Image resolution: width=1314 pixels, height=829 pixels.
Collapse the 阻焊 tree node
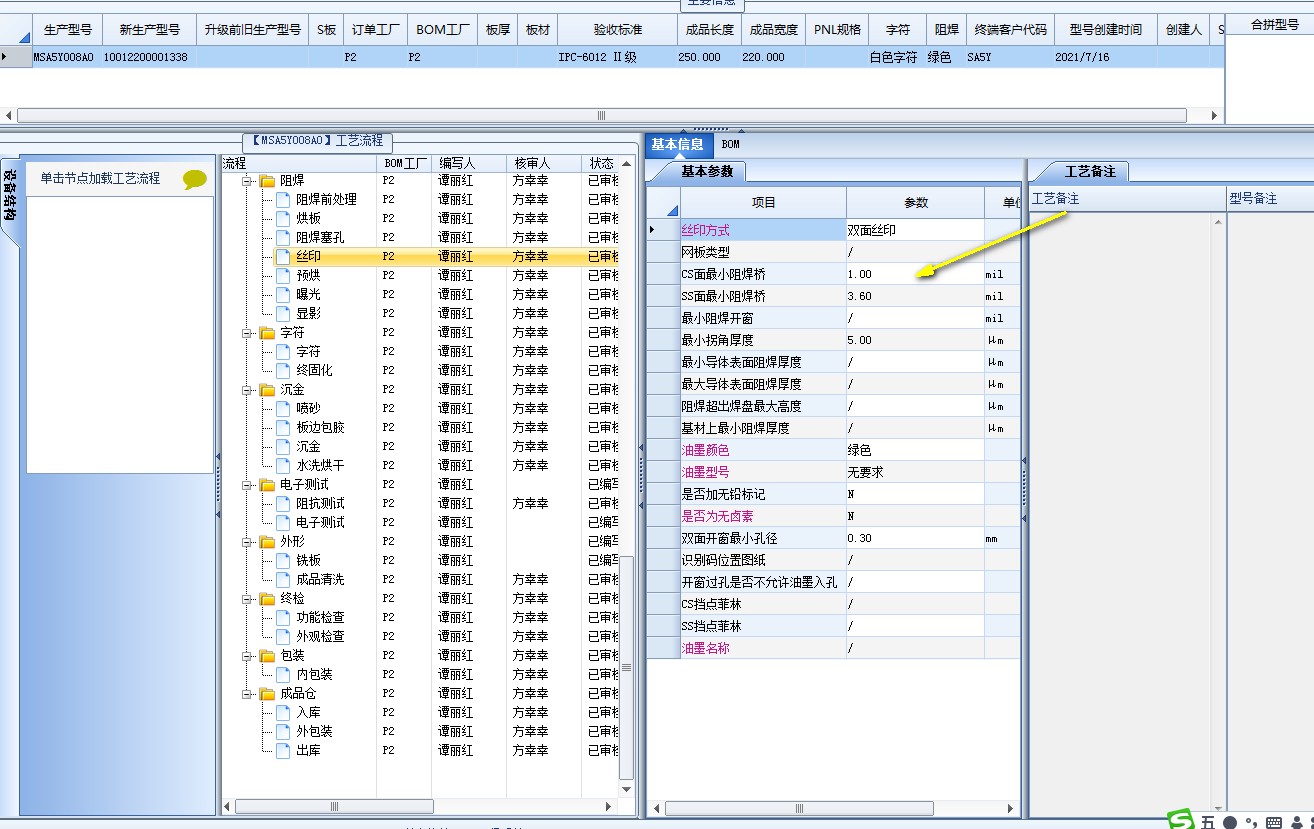[247, 181]
